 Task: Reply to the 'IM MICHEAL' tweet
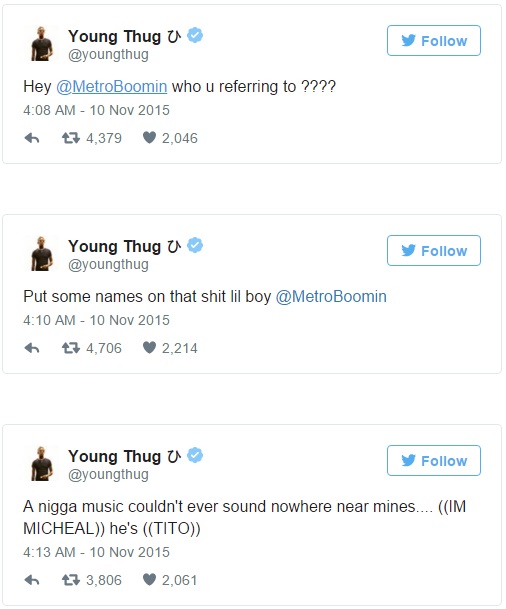click(32, 580)
